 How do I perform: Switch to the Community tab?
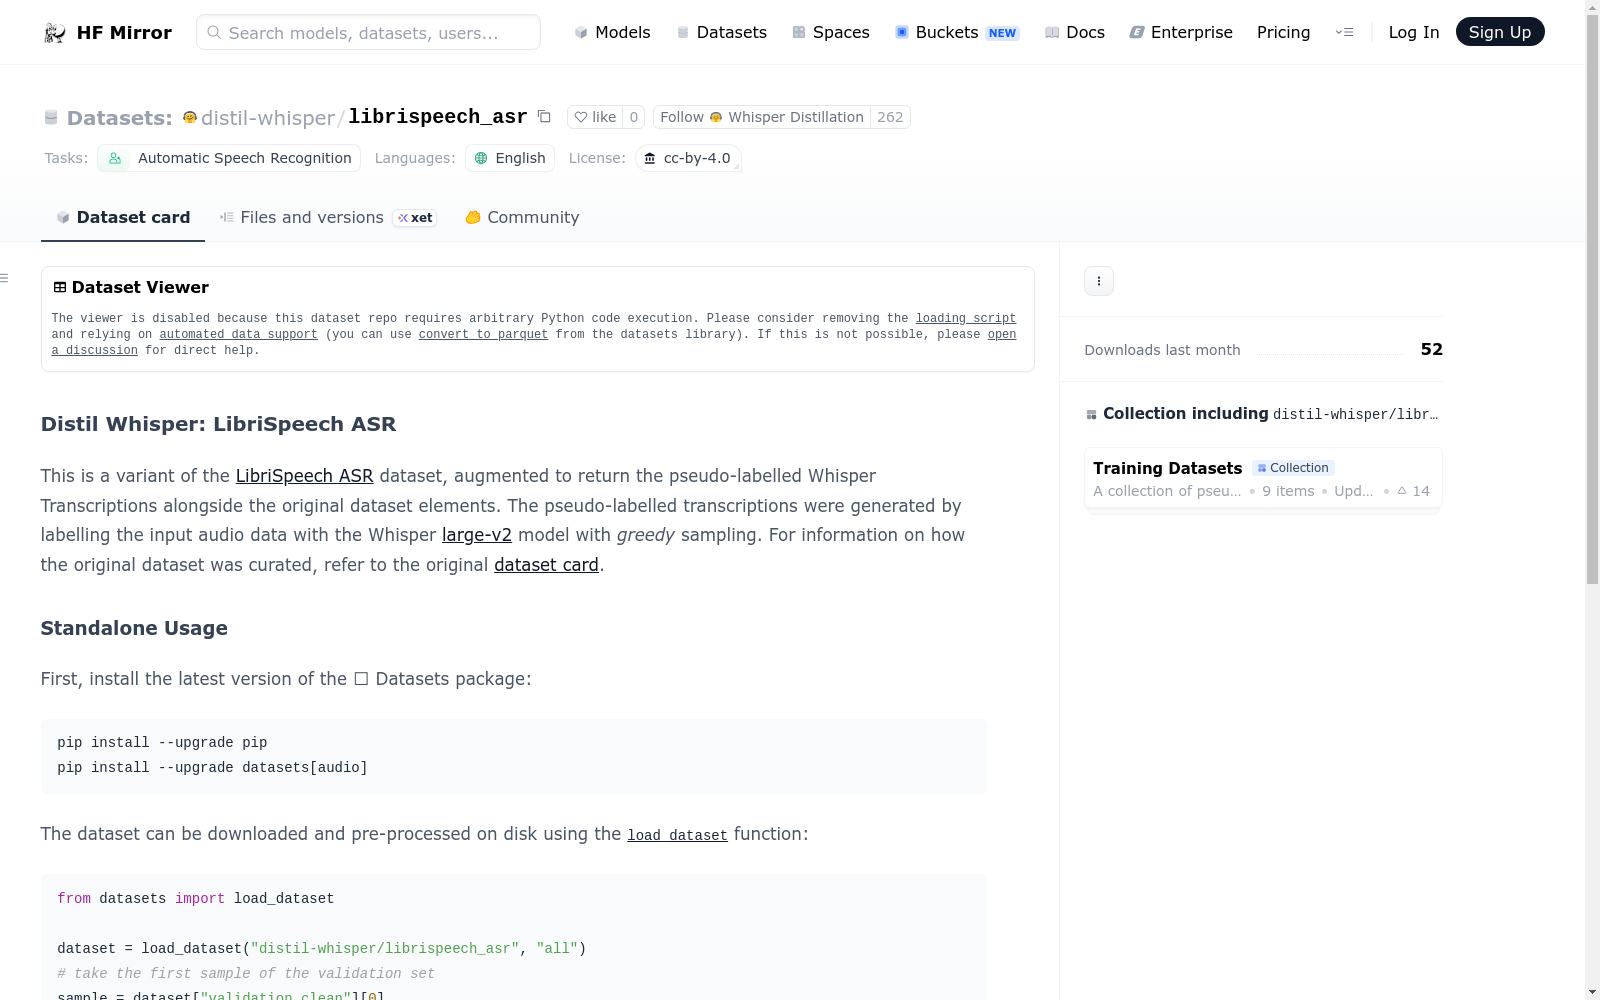522,218
